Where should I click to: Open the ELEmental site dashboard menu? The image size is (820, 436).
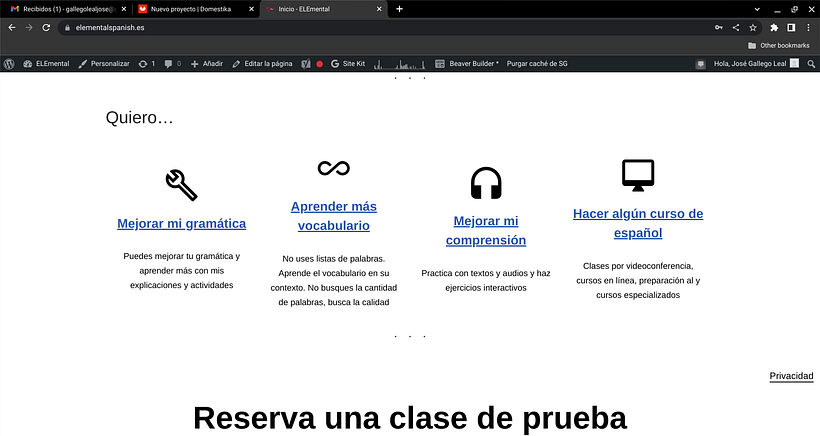(x=47, y=64)
